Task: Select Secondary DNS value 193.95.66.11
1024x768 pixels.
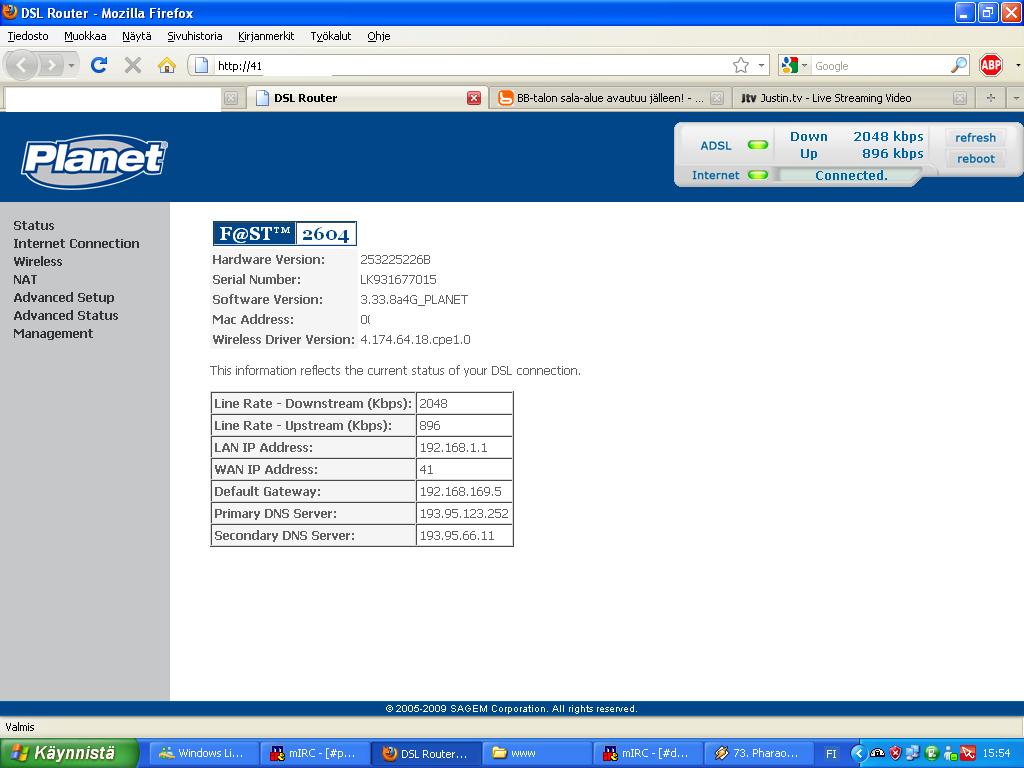Action: tap(456, 536)
